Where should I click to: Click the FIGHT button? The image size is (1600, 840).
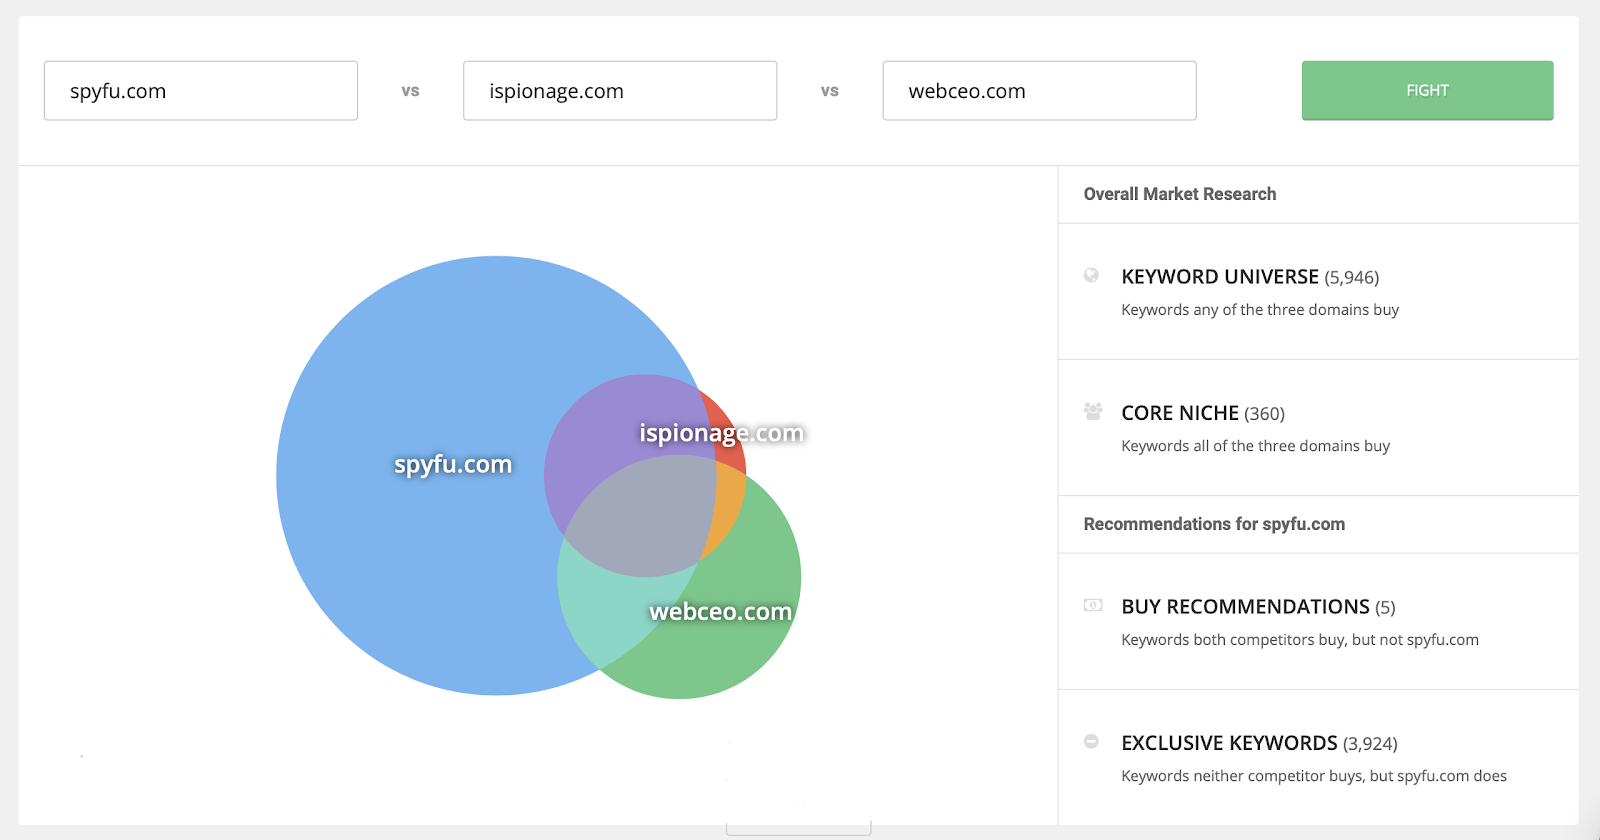(x=1427, y=90)
